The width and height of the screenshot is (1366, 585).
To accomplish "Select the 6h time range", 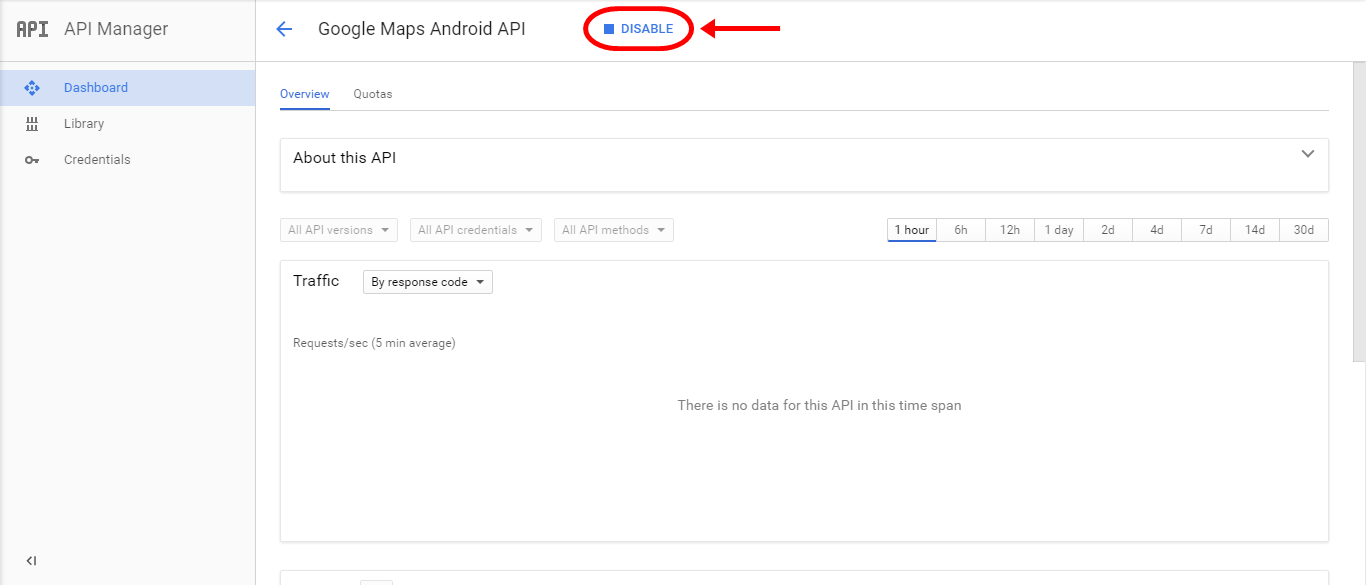I will tap(960, 230).
